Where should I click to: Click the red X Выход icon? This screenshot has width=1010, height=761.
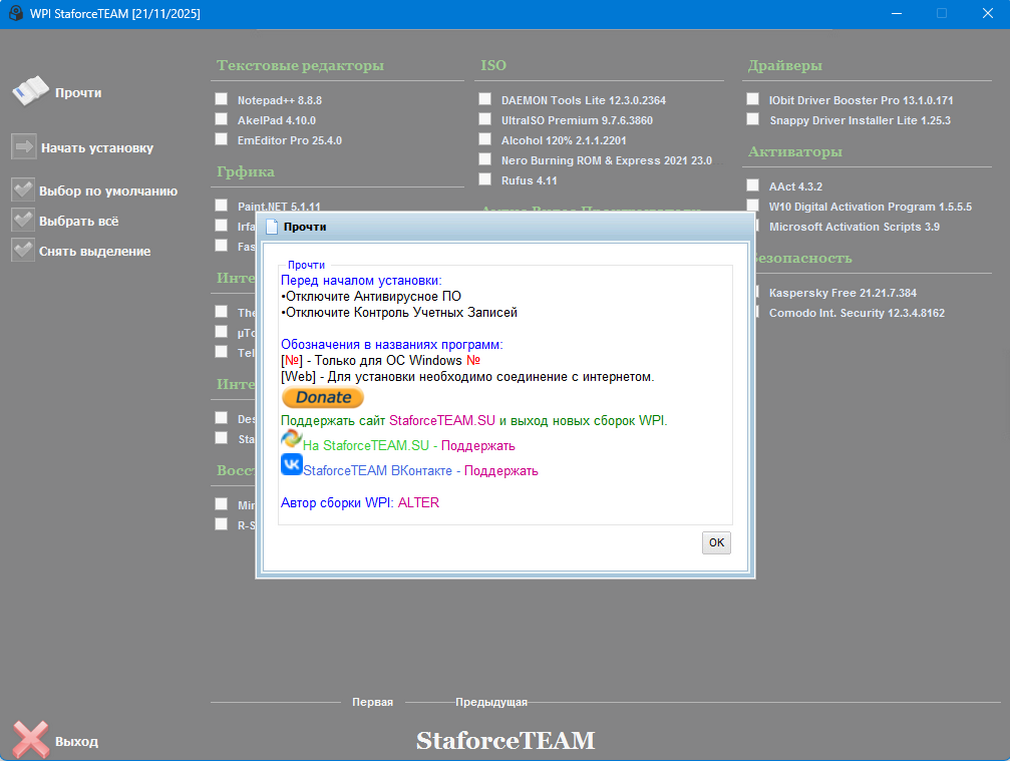30,740
